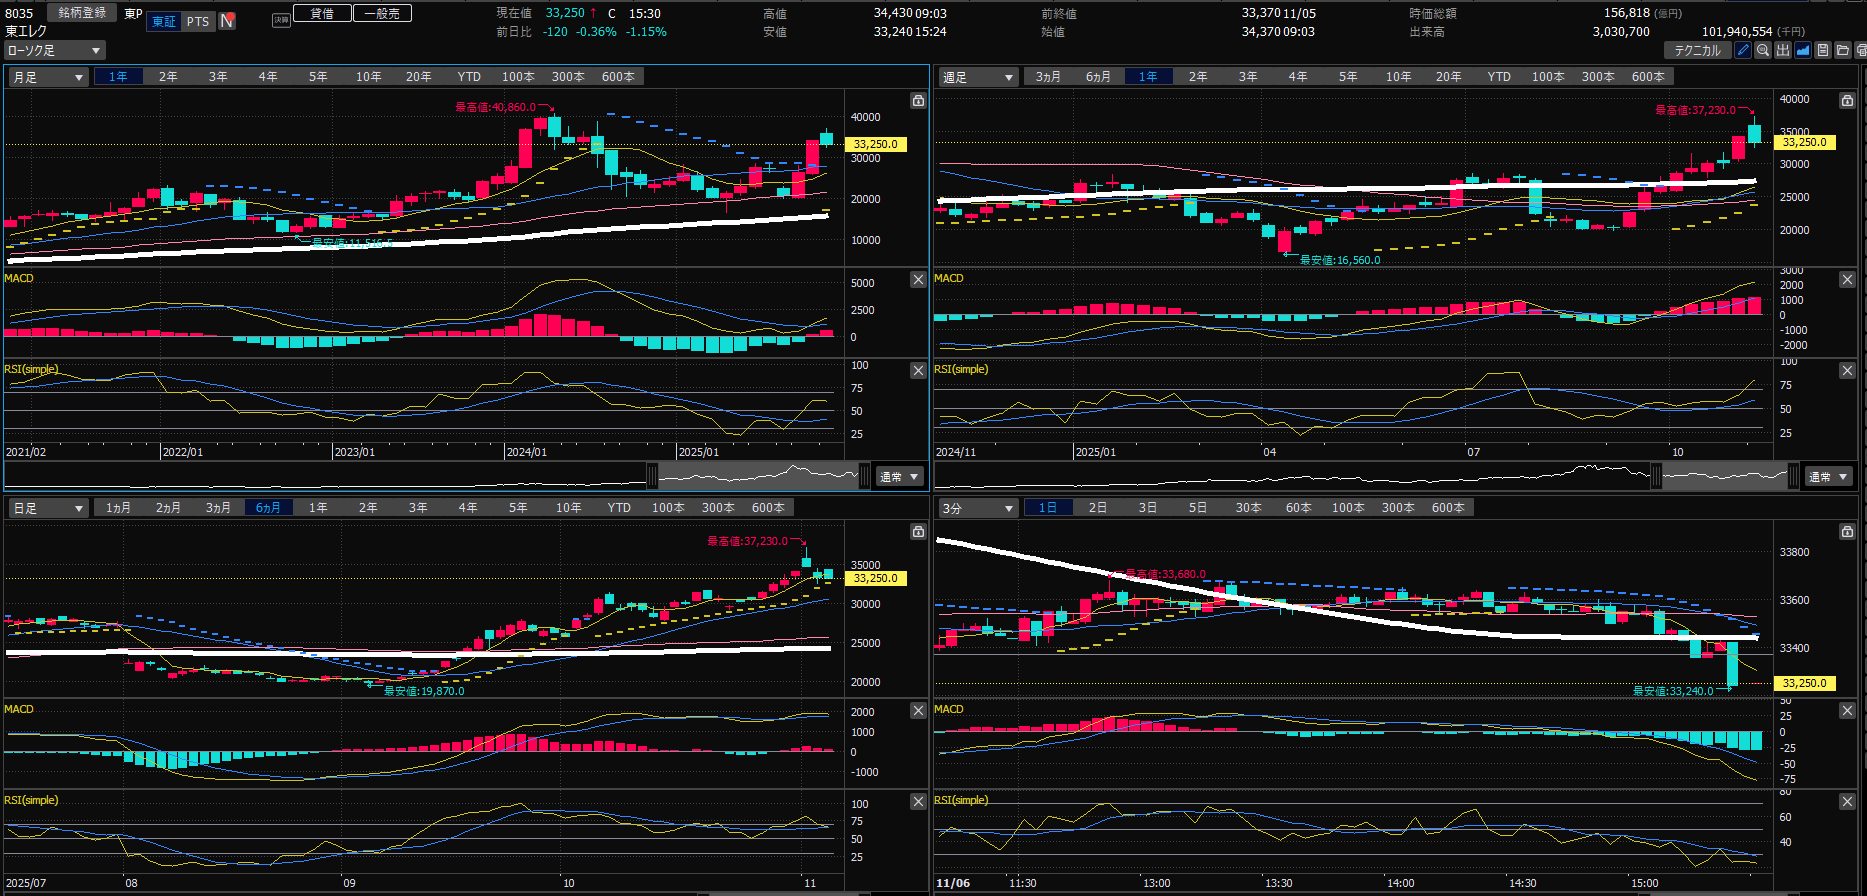
Task: Click the monthly chart range slider handle
Action: tap(652, 476)
